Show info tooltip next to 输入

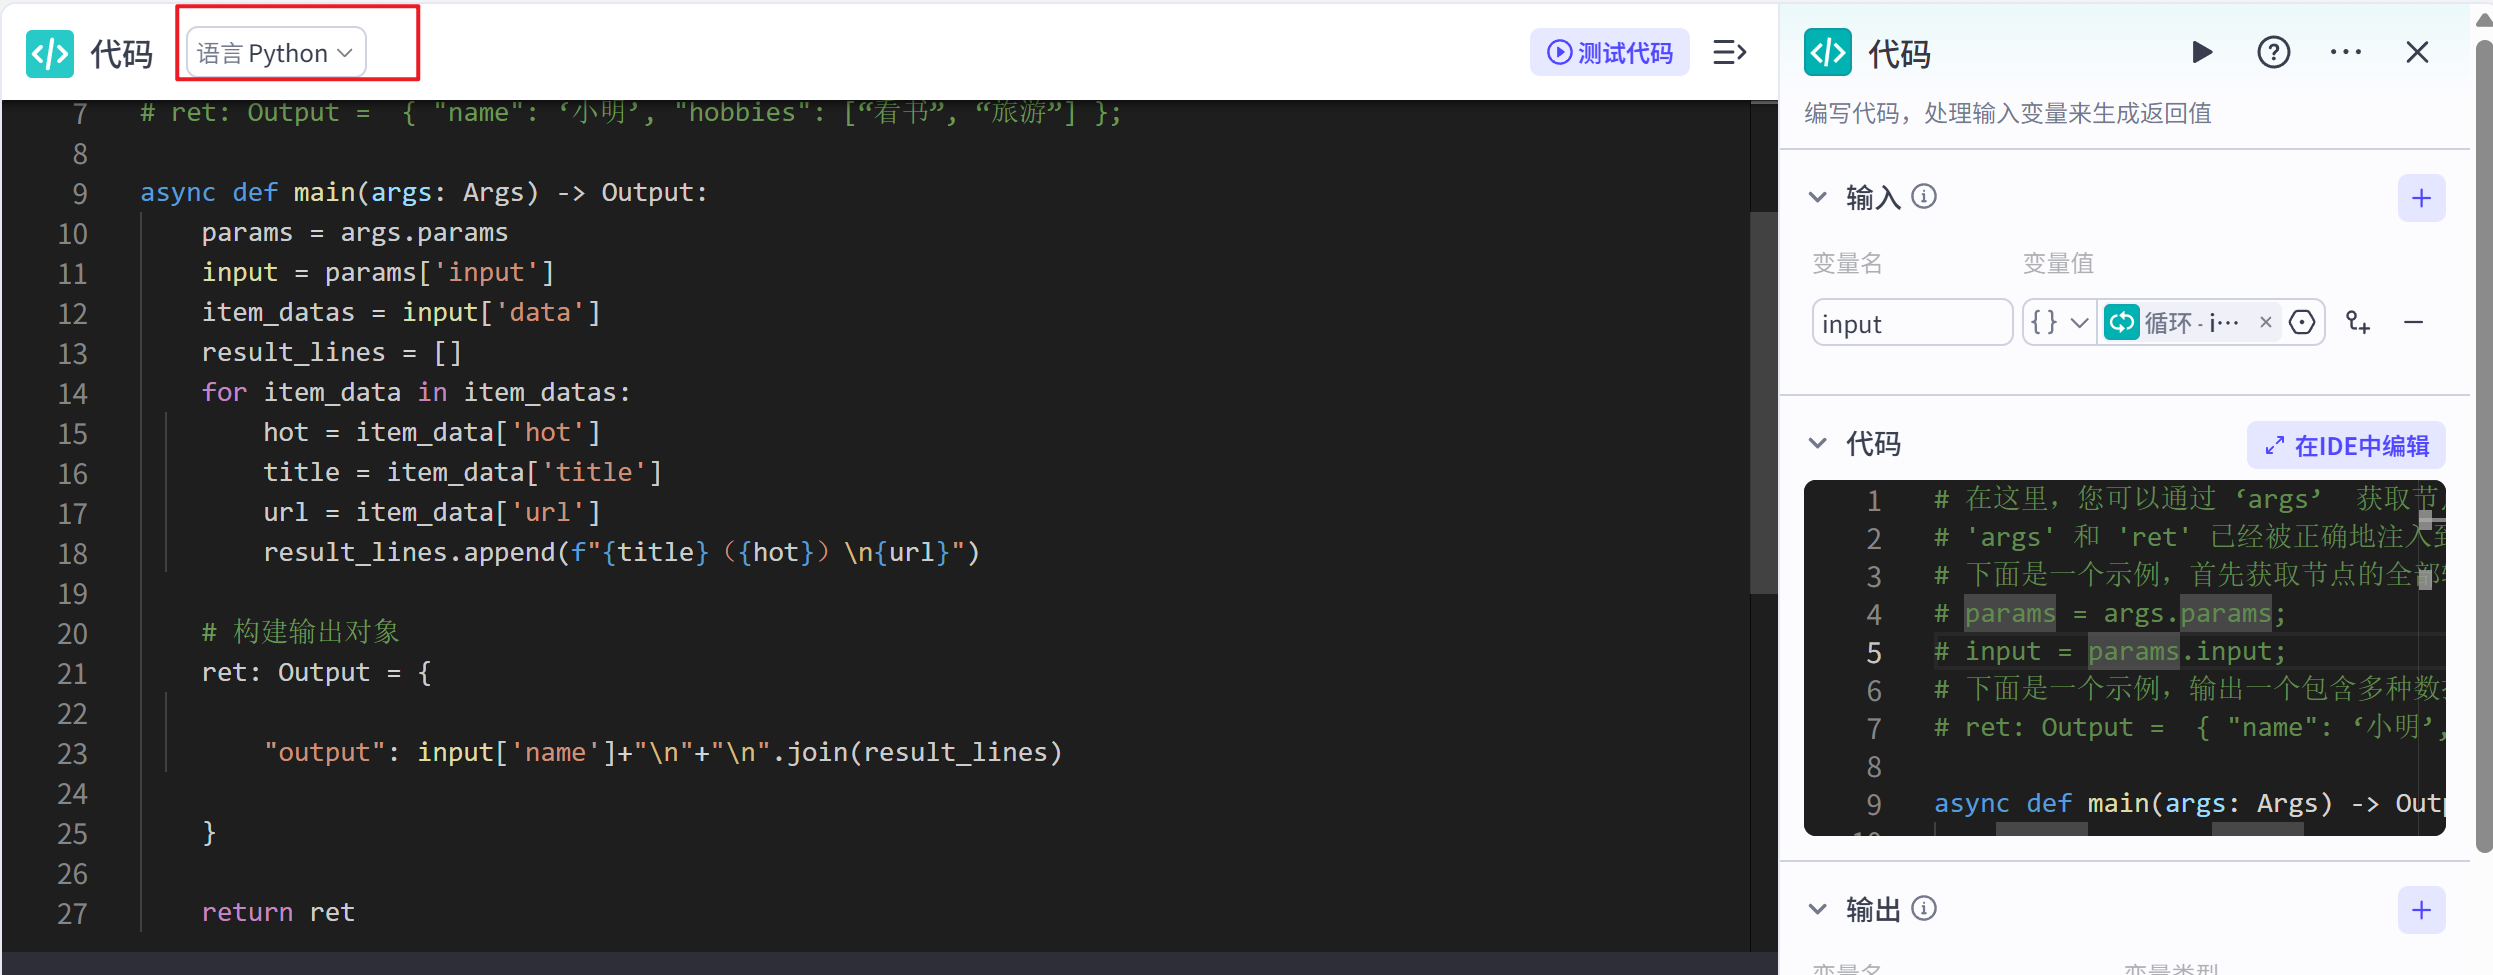(1924, 197)
